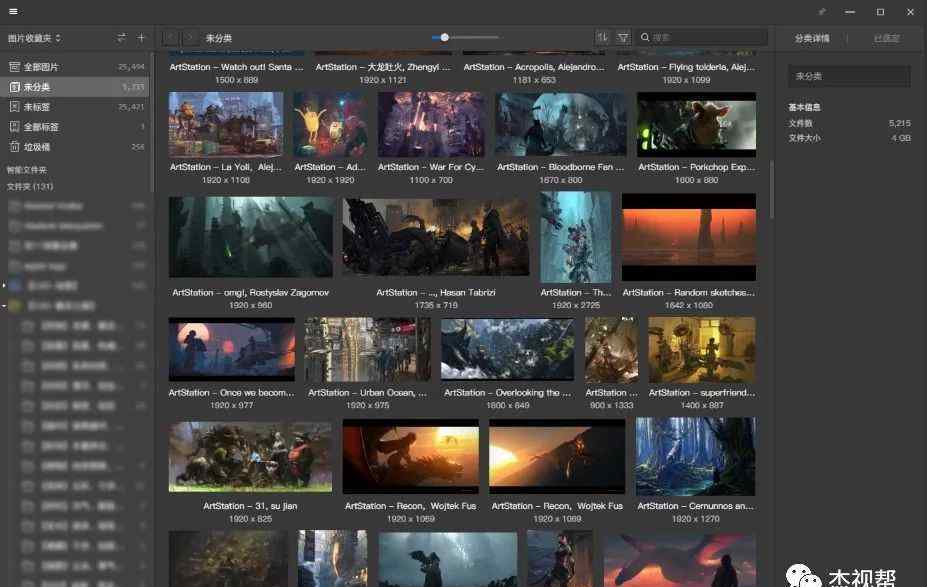This screenshot has height=587, width=927.
Task: Click the search input field
Action: click(x=702, y=37)
